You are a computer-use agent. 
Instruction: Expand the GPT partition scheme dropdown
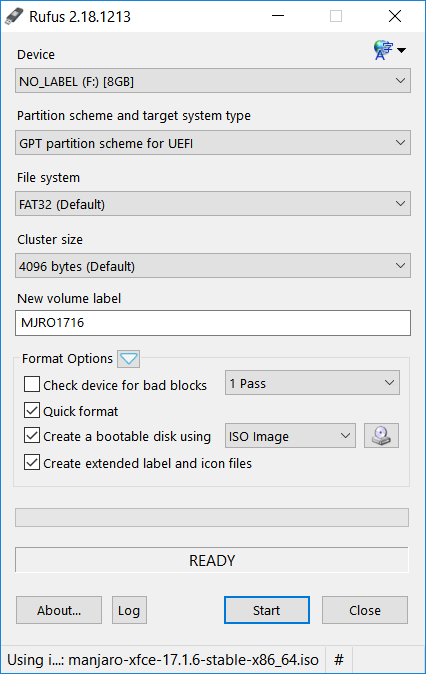tap(213, 143)
